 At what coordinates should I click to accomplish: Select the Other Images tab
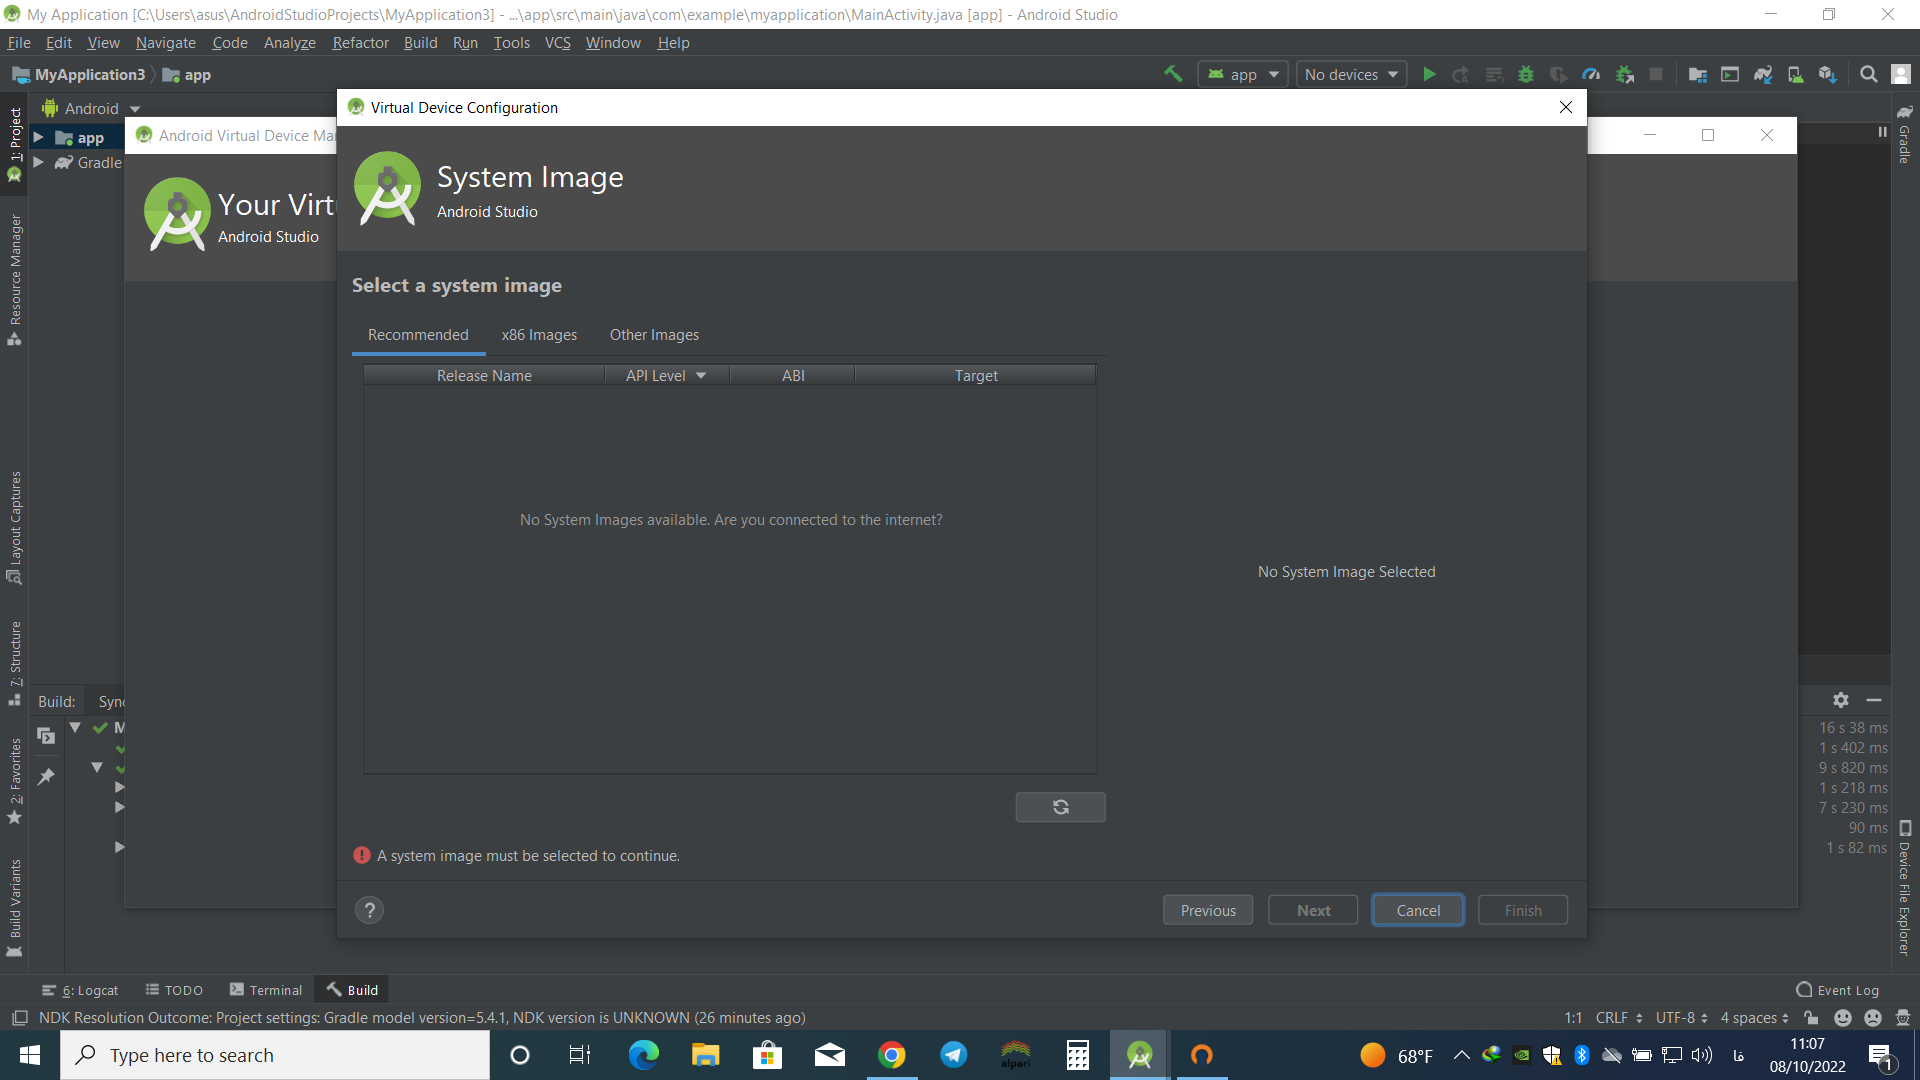tap(654, 334)
